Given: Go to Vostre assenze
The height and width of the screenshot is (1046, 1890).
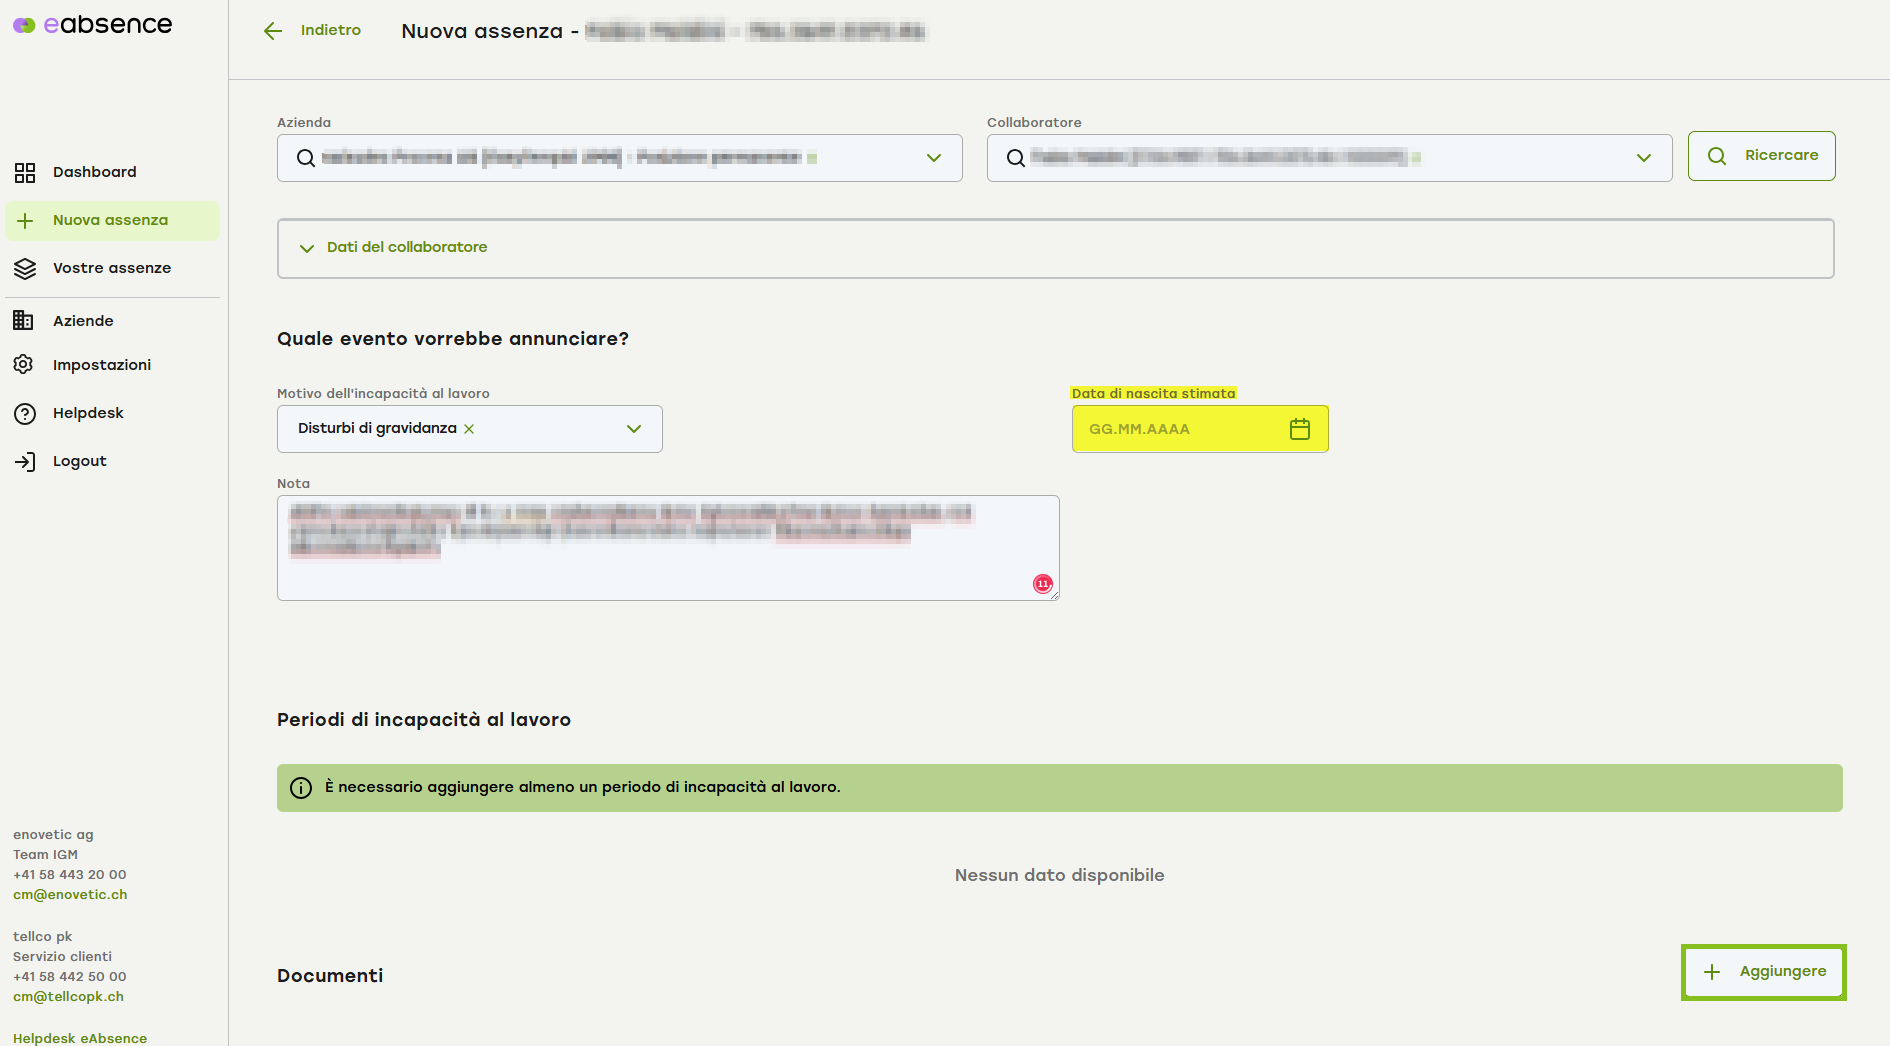Looking at the screenshot, I should click(x=111, y=268).
